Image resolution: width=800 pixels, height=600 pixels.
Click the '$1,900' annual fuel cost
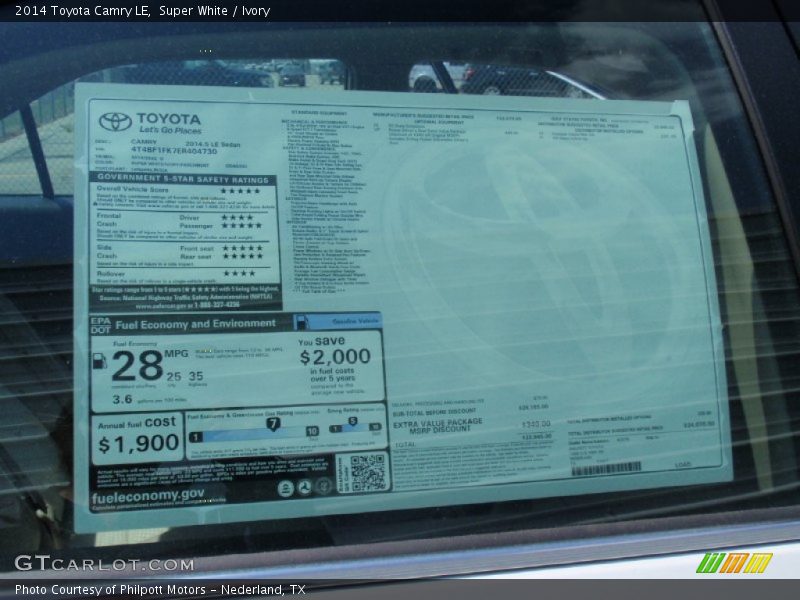tap(138, 443)
